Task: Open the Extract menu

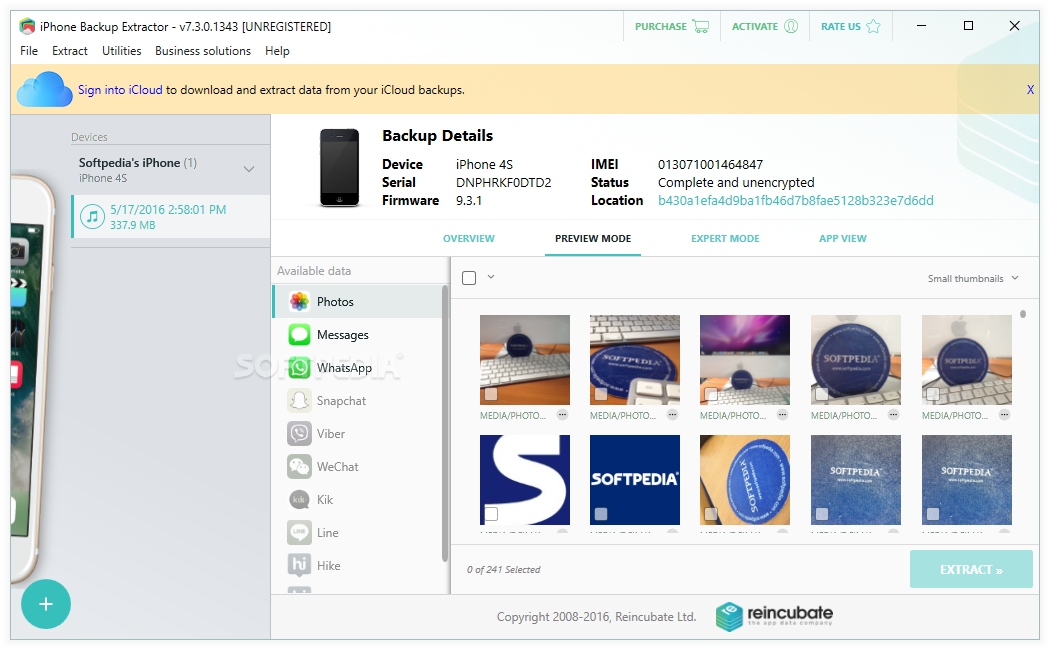Action: click(x=70, y=51)
